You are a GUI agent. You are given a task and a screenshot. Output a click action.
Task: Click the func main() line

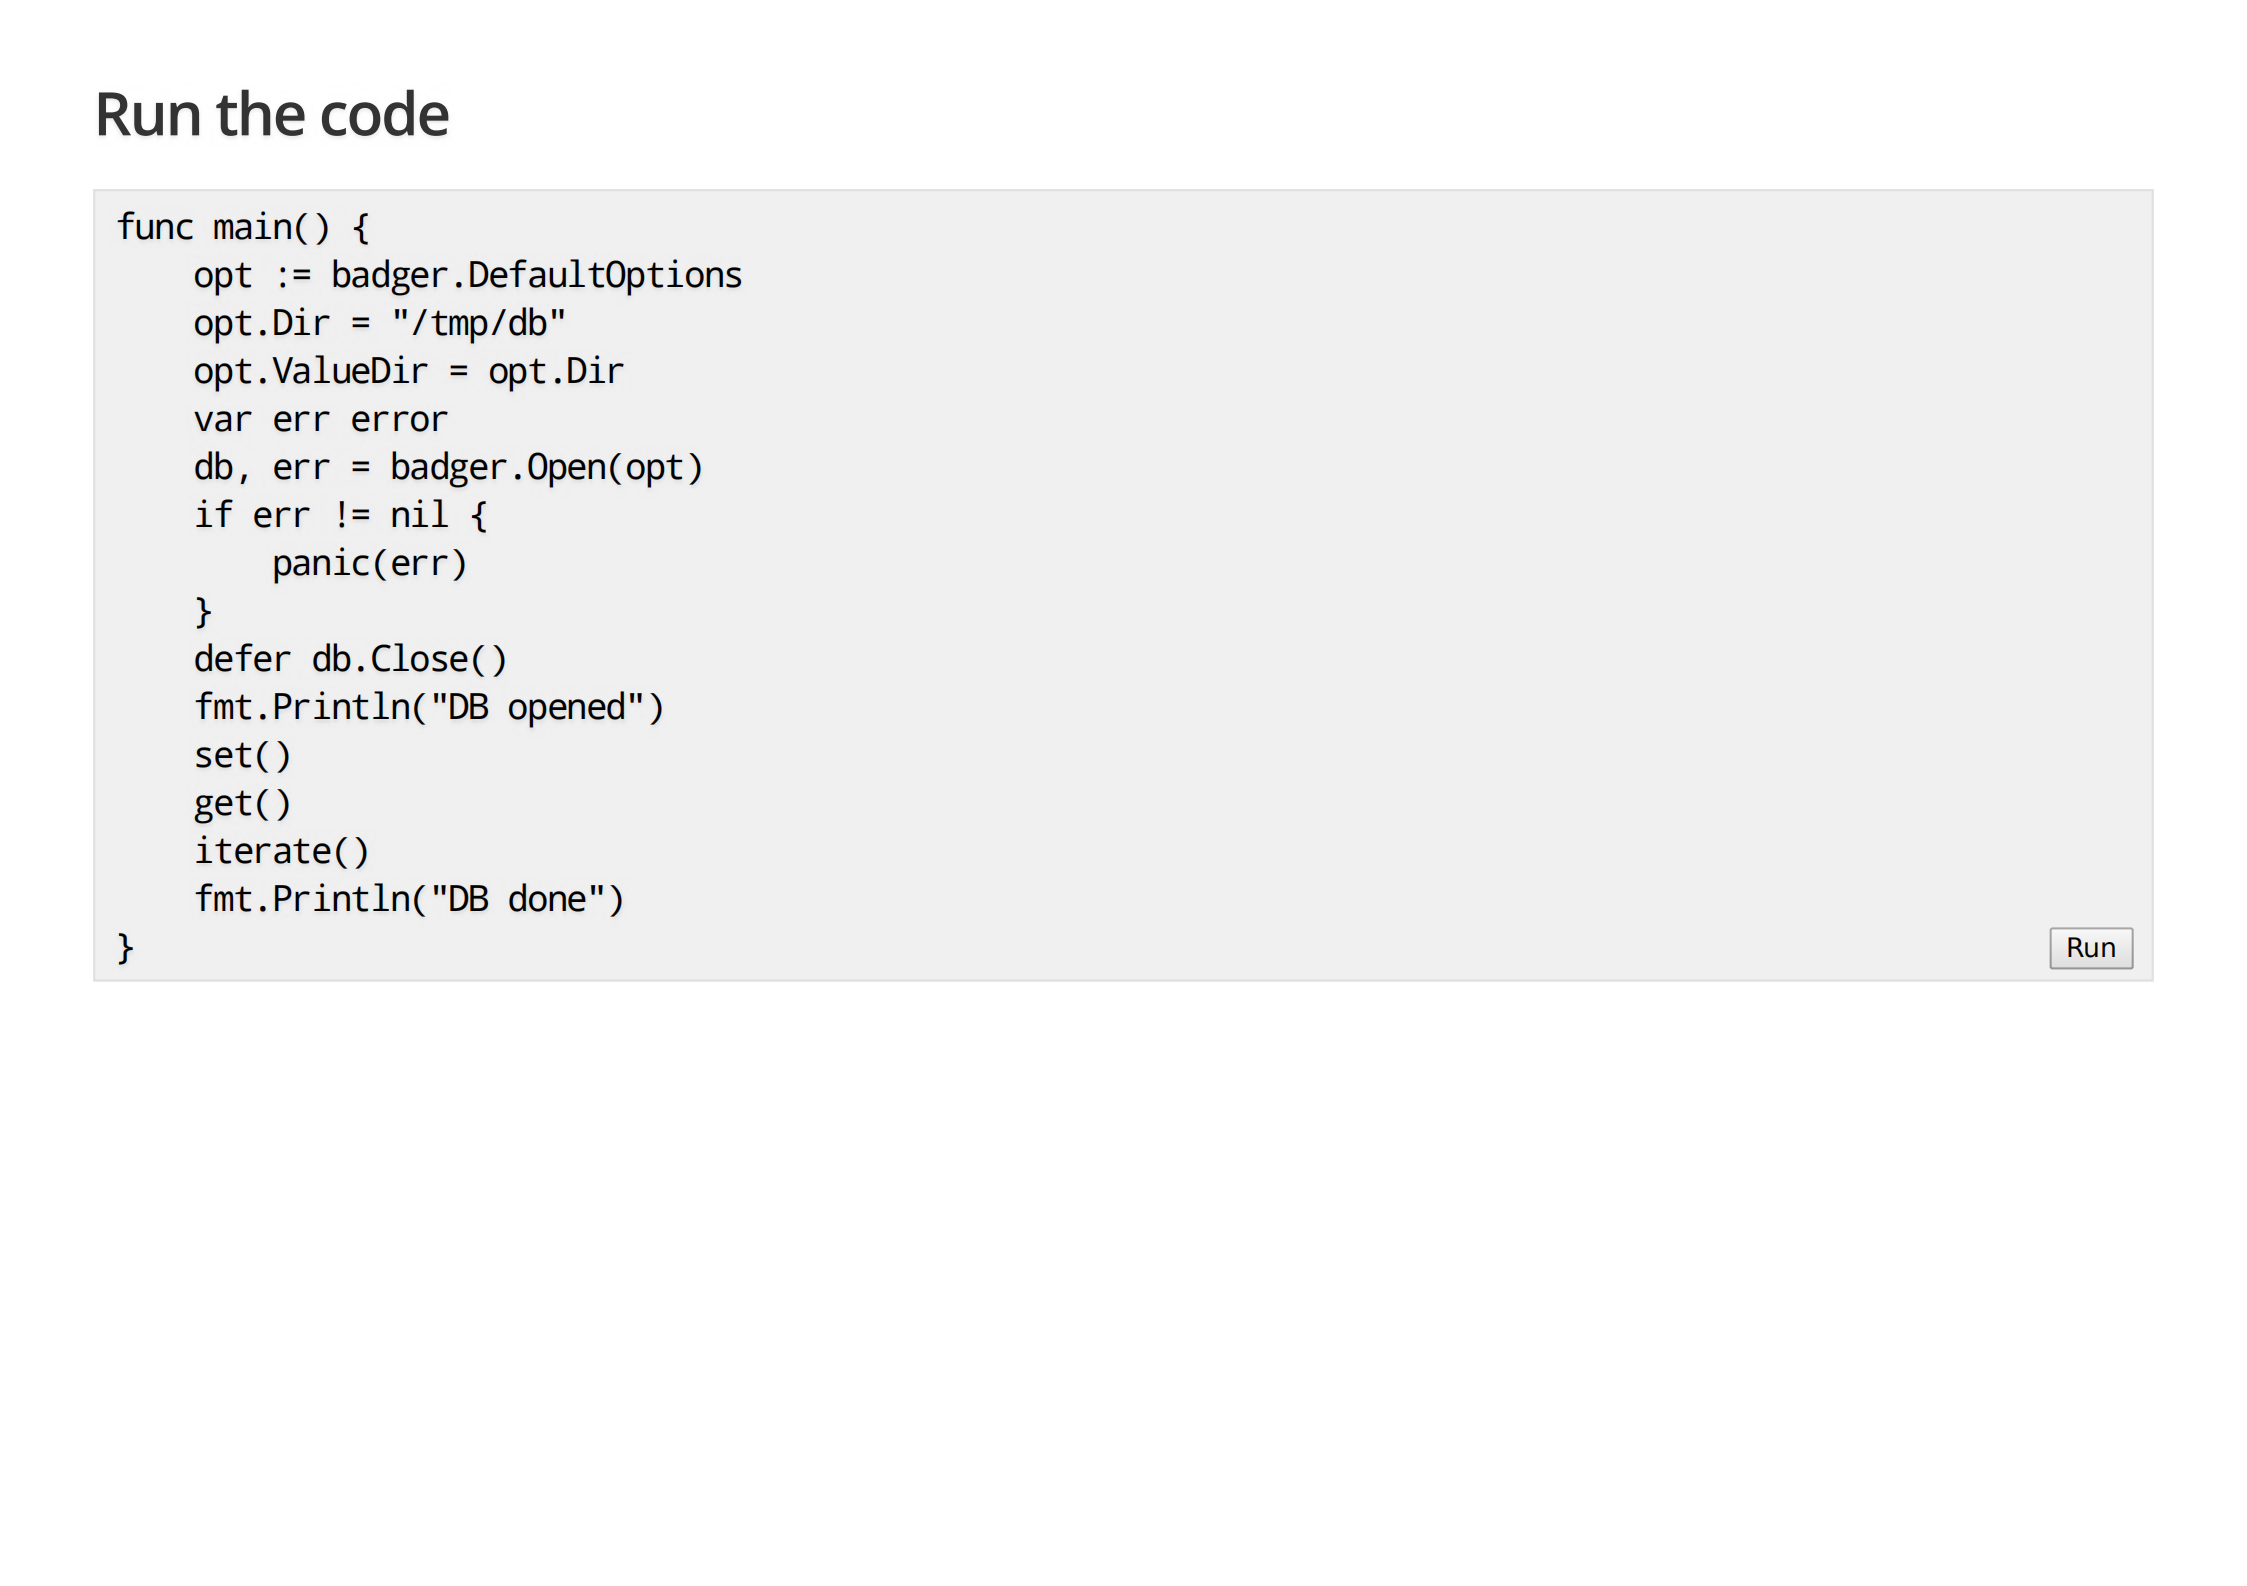243,226
